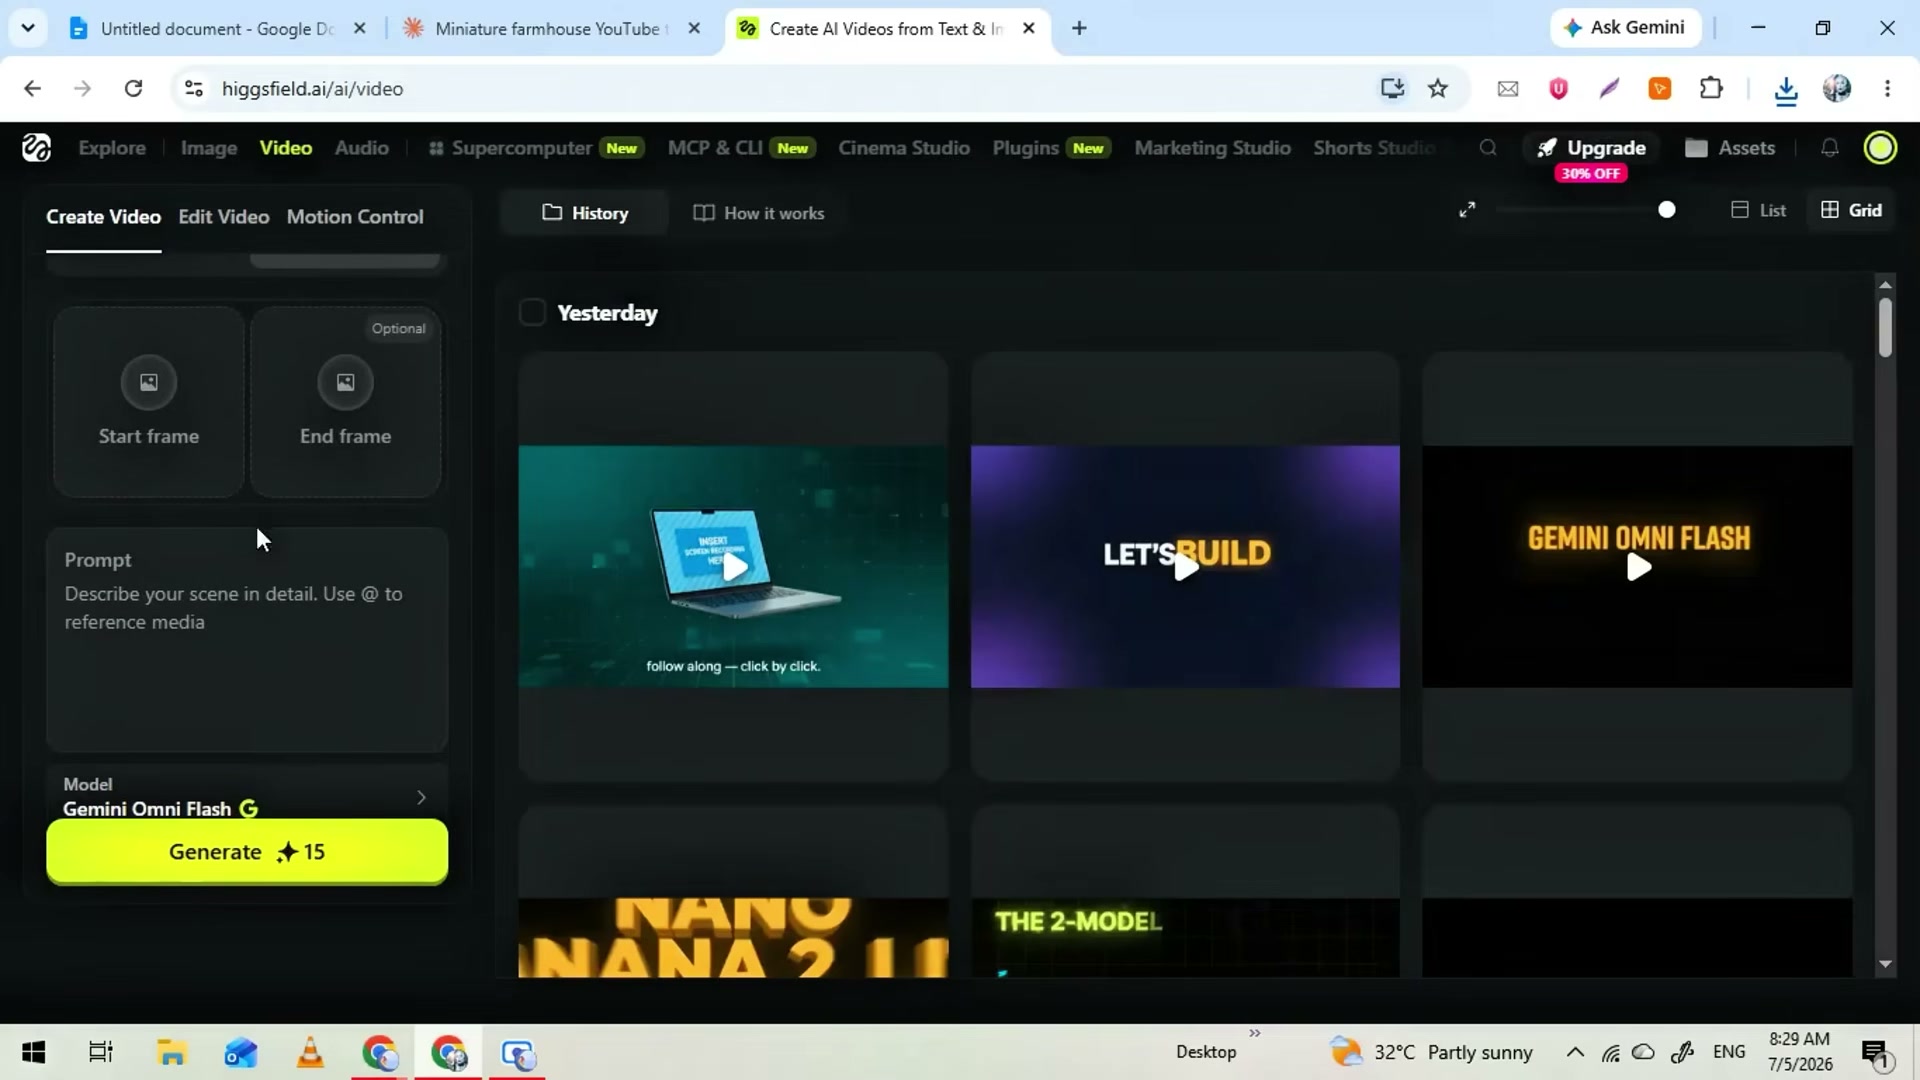Click the Start frame image upload icon
Screen dimensions: 1920x1080
point(148,382)
